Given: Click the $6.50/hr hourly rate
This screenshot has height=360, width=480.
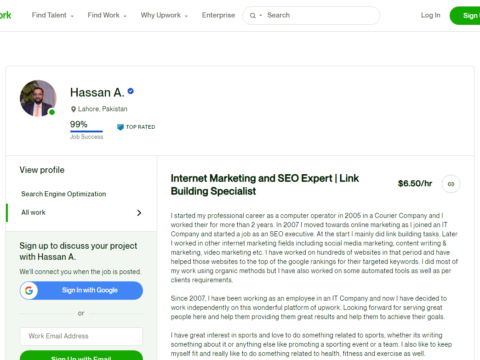Looking at the screenshot, I should click(x=415, y=183).
